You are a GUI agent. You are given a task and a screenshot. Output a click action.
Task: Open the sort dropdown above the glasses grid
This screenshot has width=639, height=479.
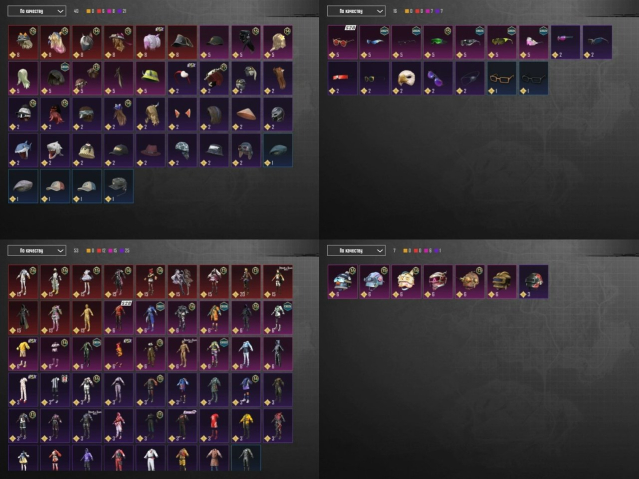356,11
